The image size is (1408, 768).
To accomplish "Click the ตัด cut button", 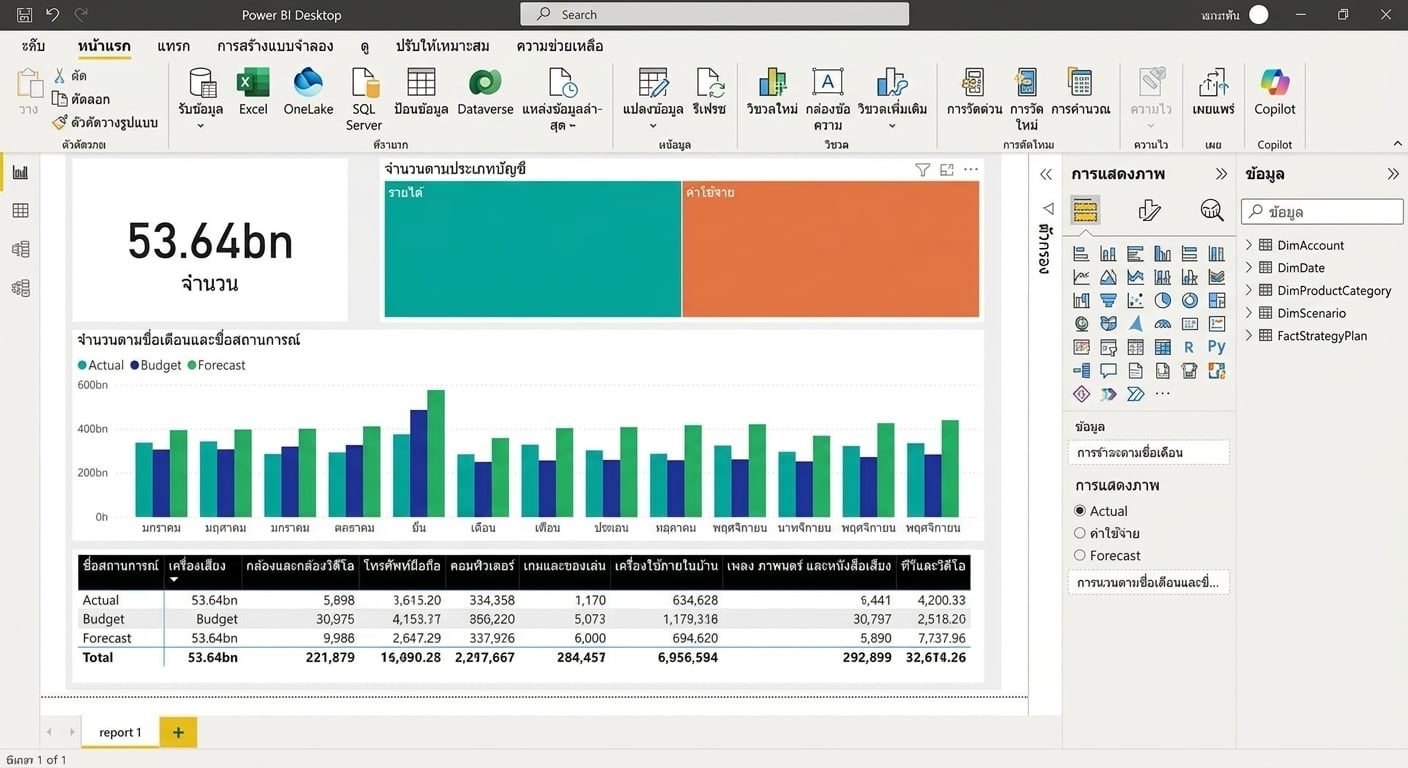I will [69, 76].
